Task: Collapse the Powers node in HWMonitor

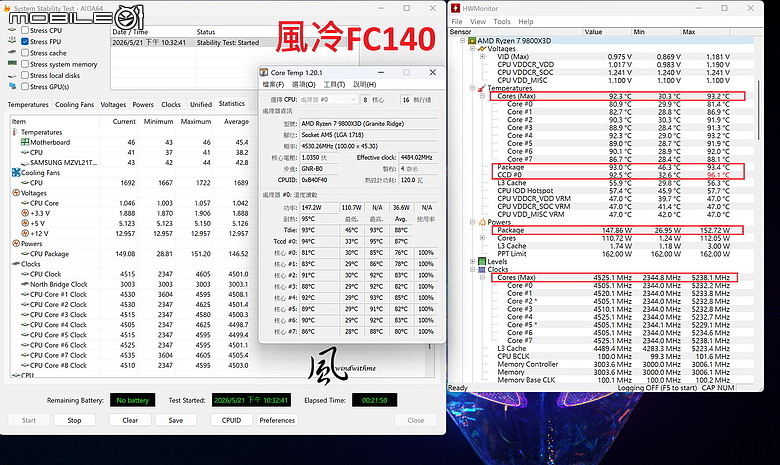Action: tap(473, 222)
